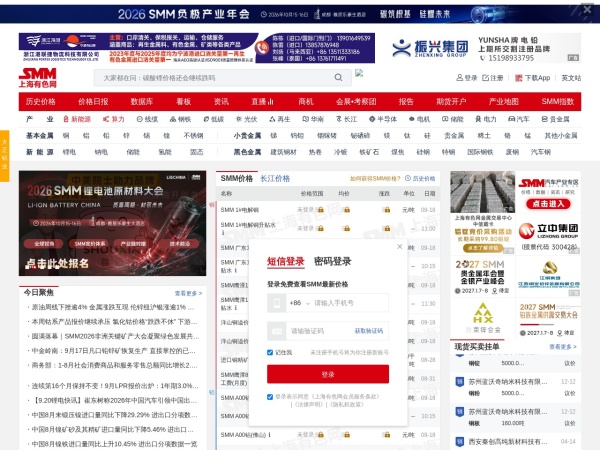Screen dimensions: 600x450
Task: Open 价格日报 menu item
Action: click(x=93, y=101)
